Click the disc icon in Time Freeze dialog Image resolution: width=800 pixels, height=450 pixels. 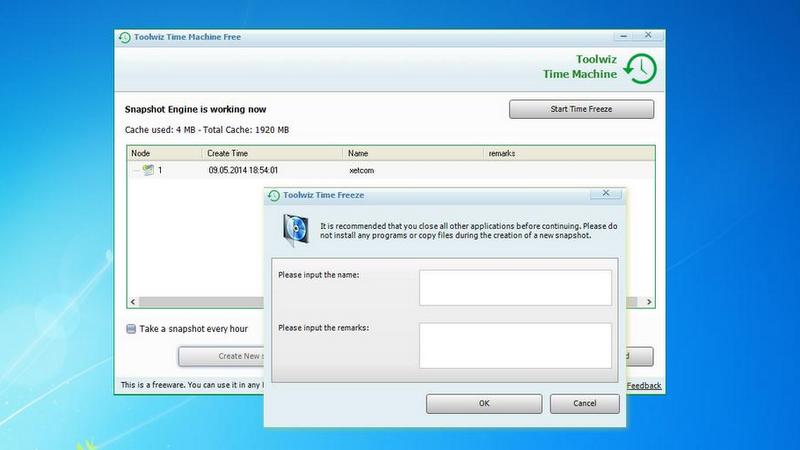[296, 230]
